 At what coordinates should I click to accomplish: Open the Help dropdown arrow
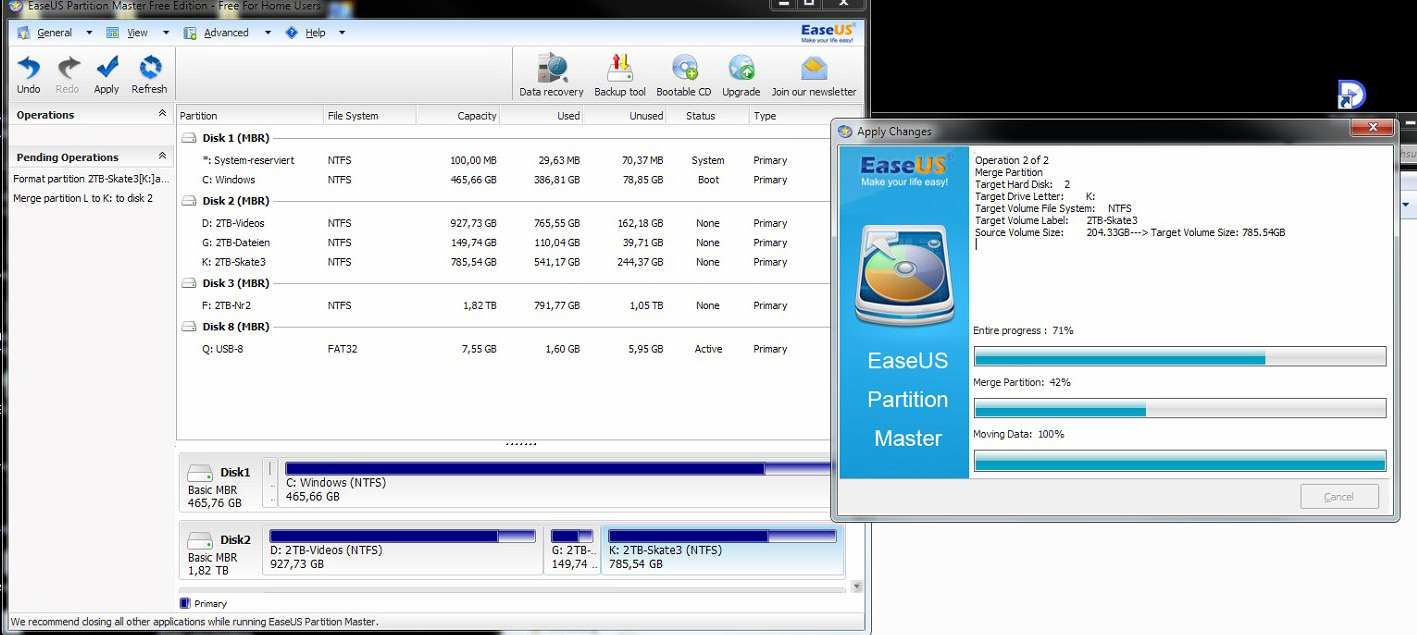pos(341,33)
